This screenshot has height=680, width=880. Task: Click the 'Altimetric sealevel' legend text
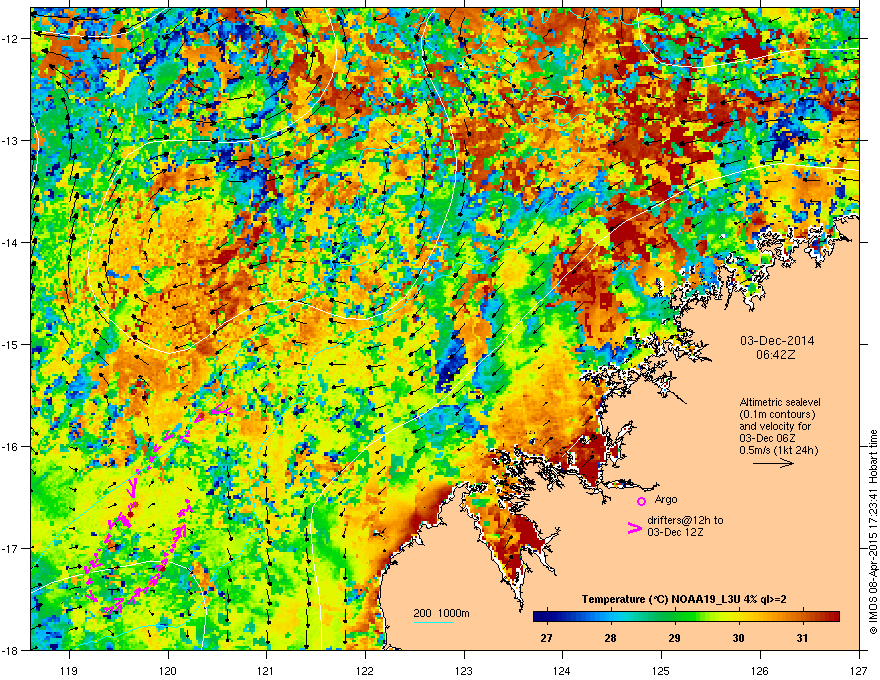tap(780, 402)
